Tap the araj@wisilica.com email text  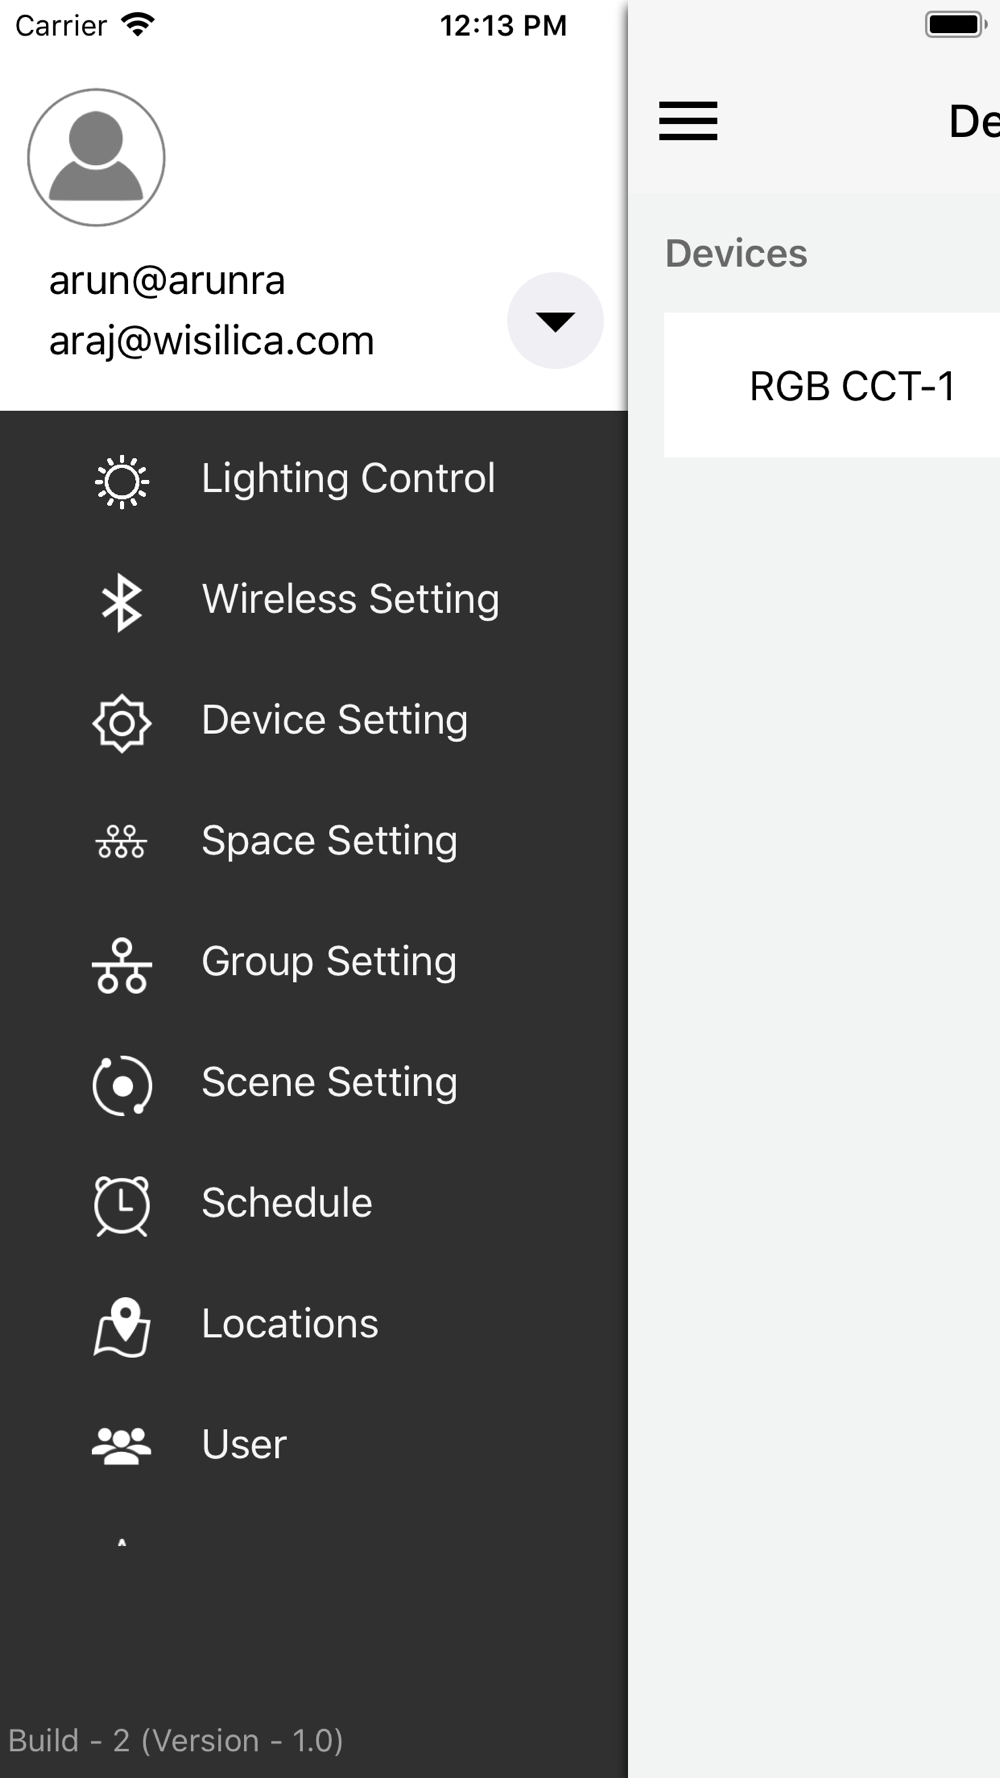click(212, 341)
